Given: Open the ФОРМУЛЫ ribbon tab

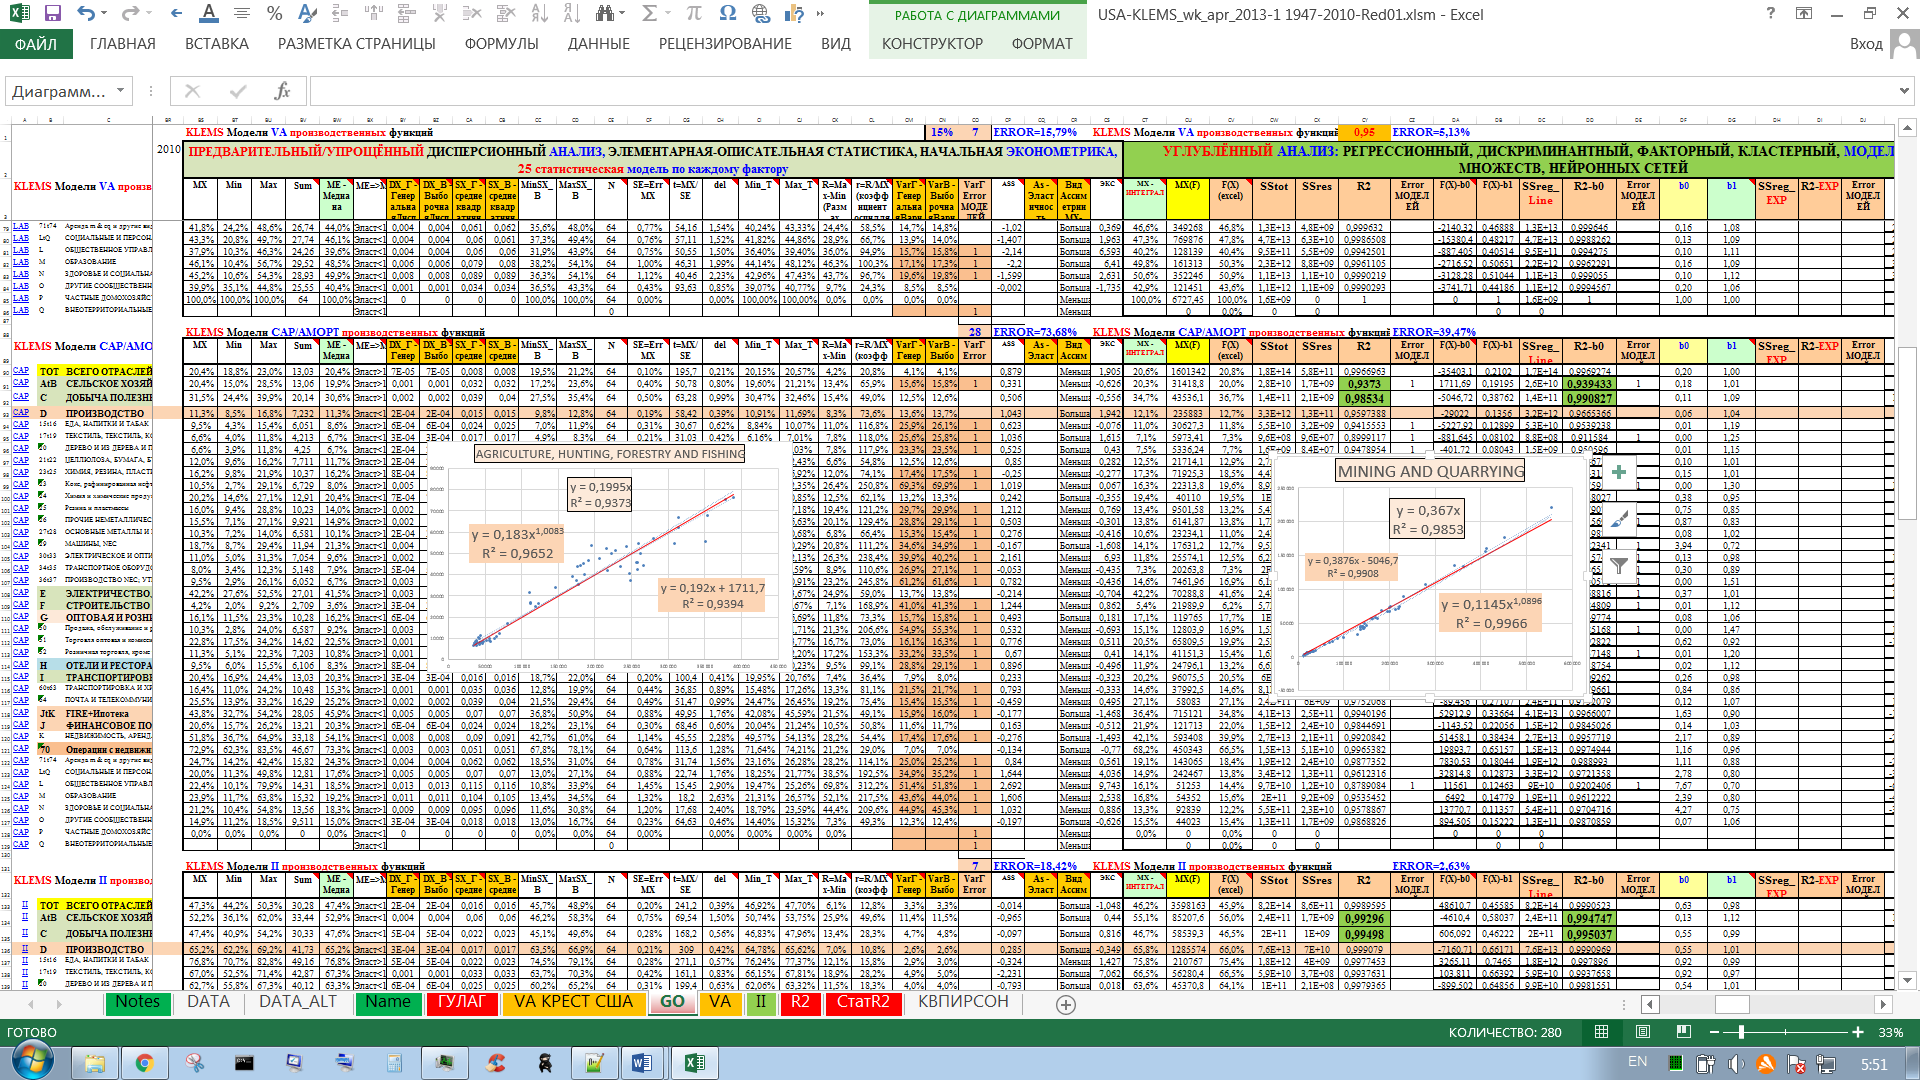Looking at the screenshot, I should coord(501,44).
